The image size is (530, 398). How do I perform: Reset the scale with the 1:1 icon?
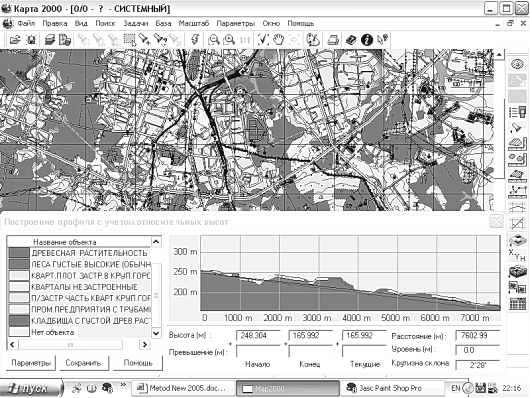click(245, 40)
